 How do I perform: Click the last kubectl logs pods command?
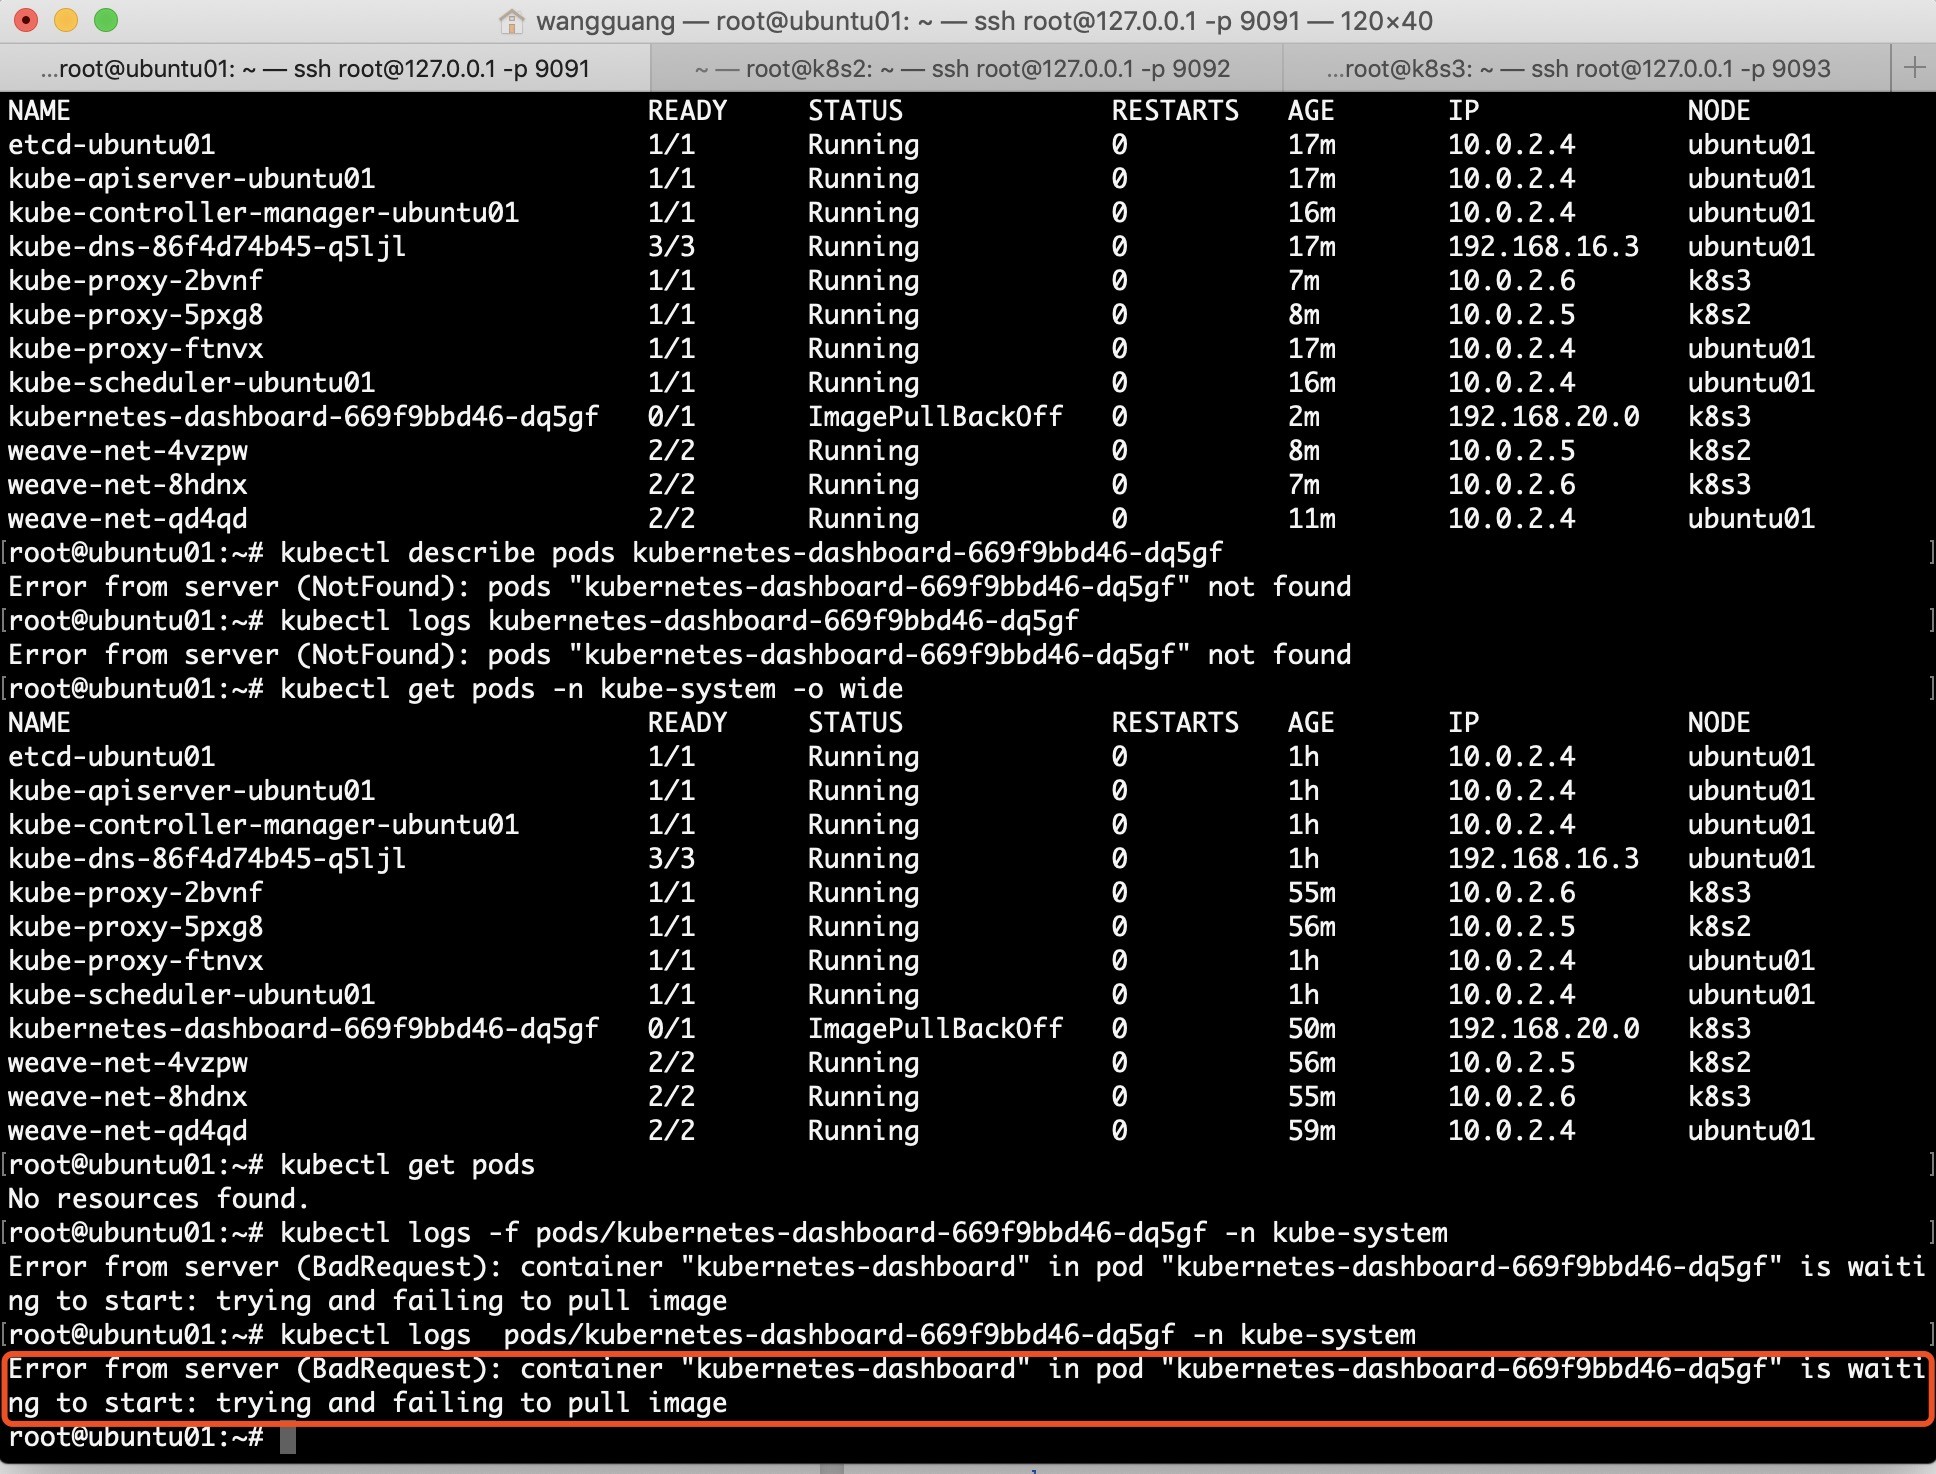[x=847, y=1335]
